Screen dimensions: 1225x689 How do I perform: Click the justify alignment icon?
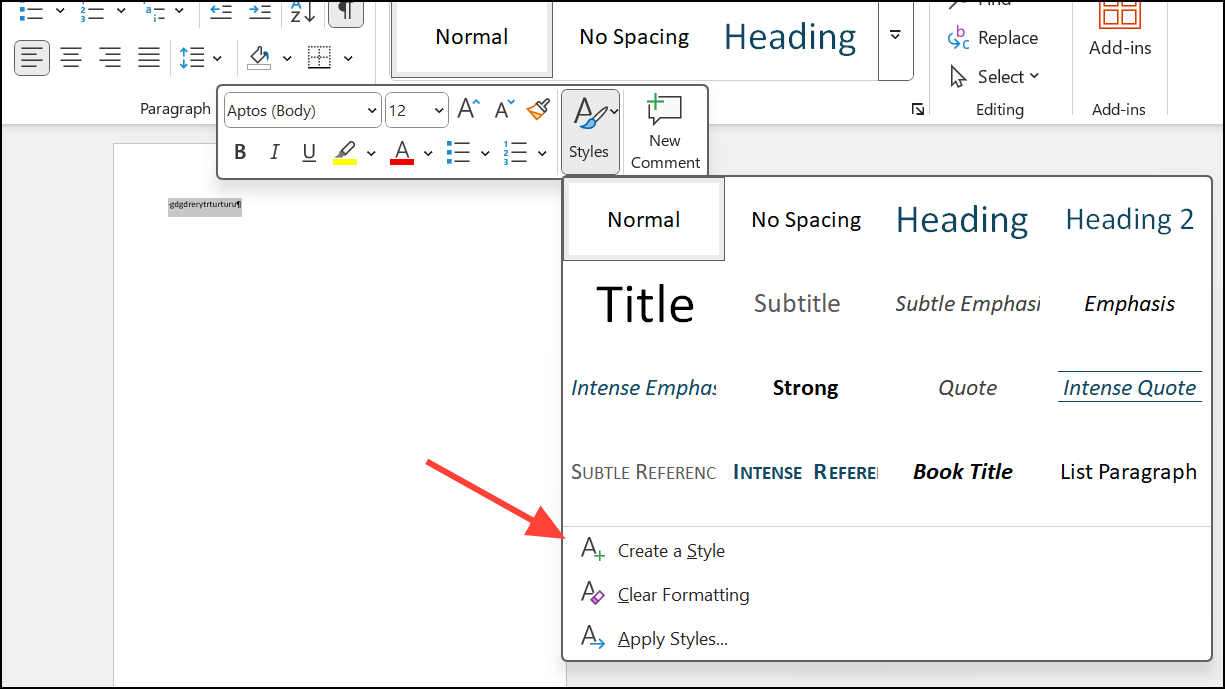(148, 58)
